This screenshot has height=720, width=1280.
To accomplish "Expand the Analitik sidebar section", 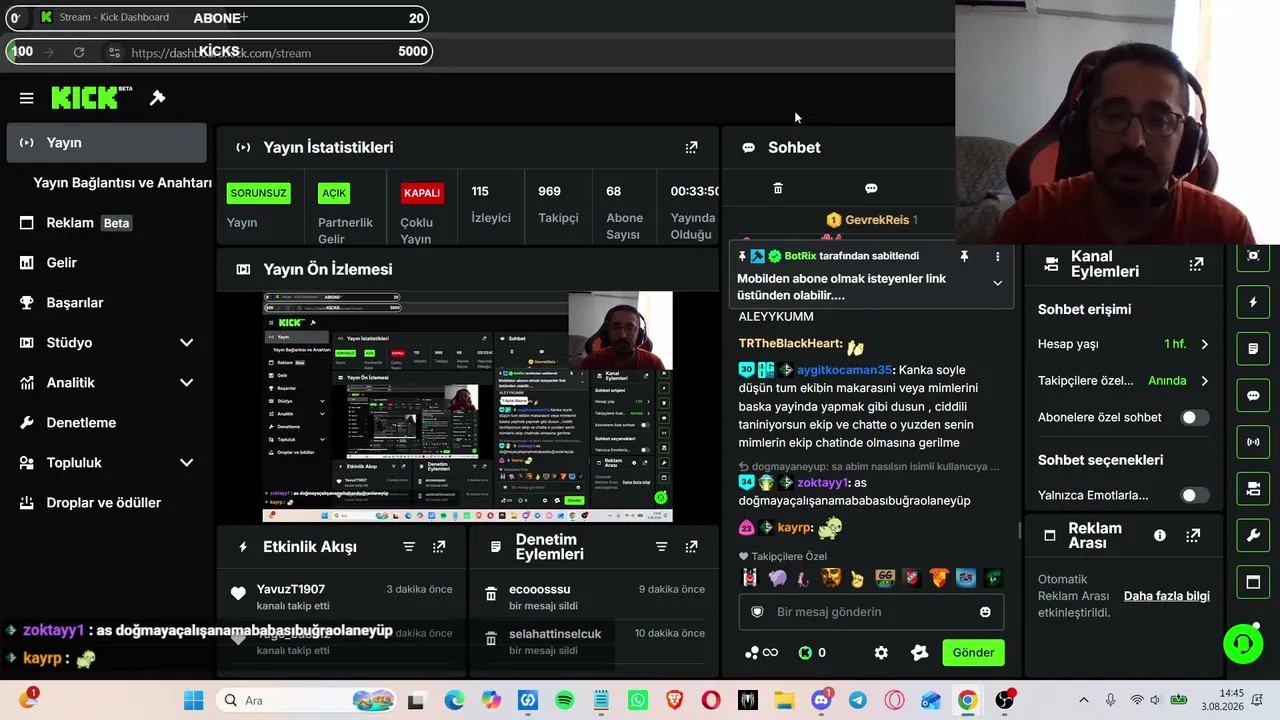I will point(186,383).
